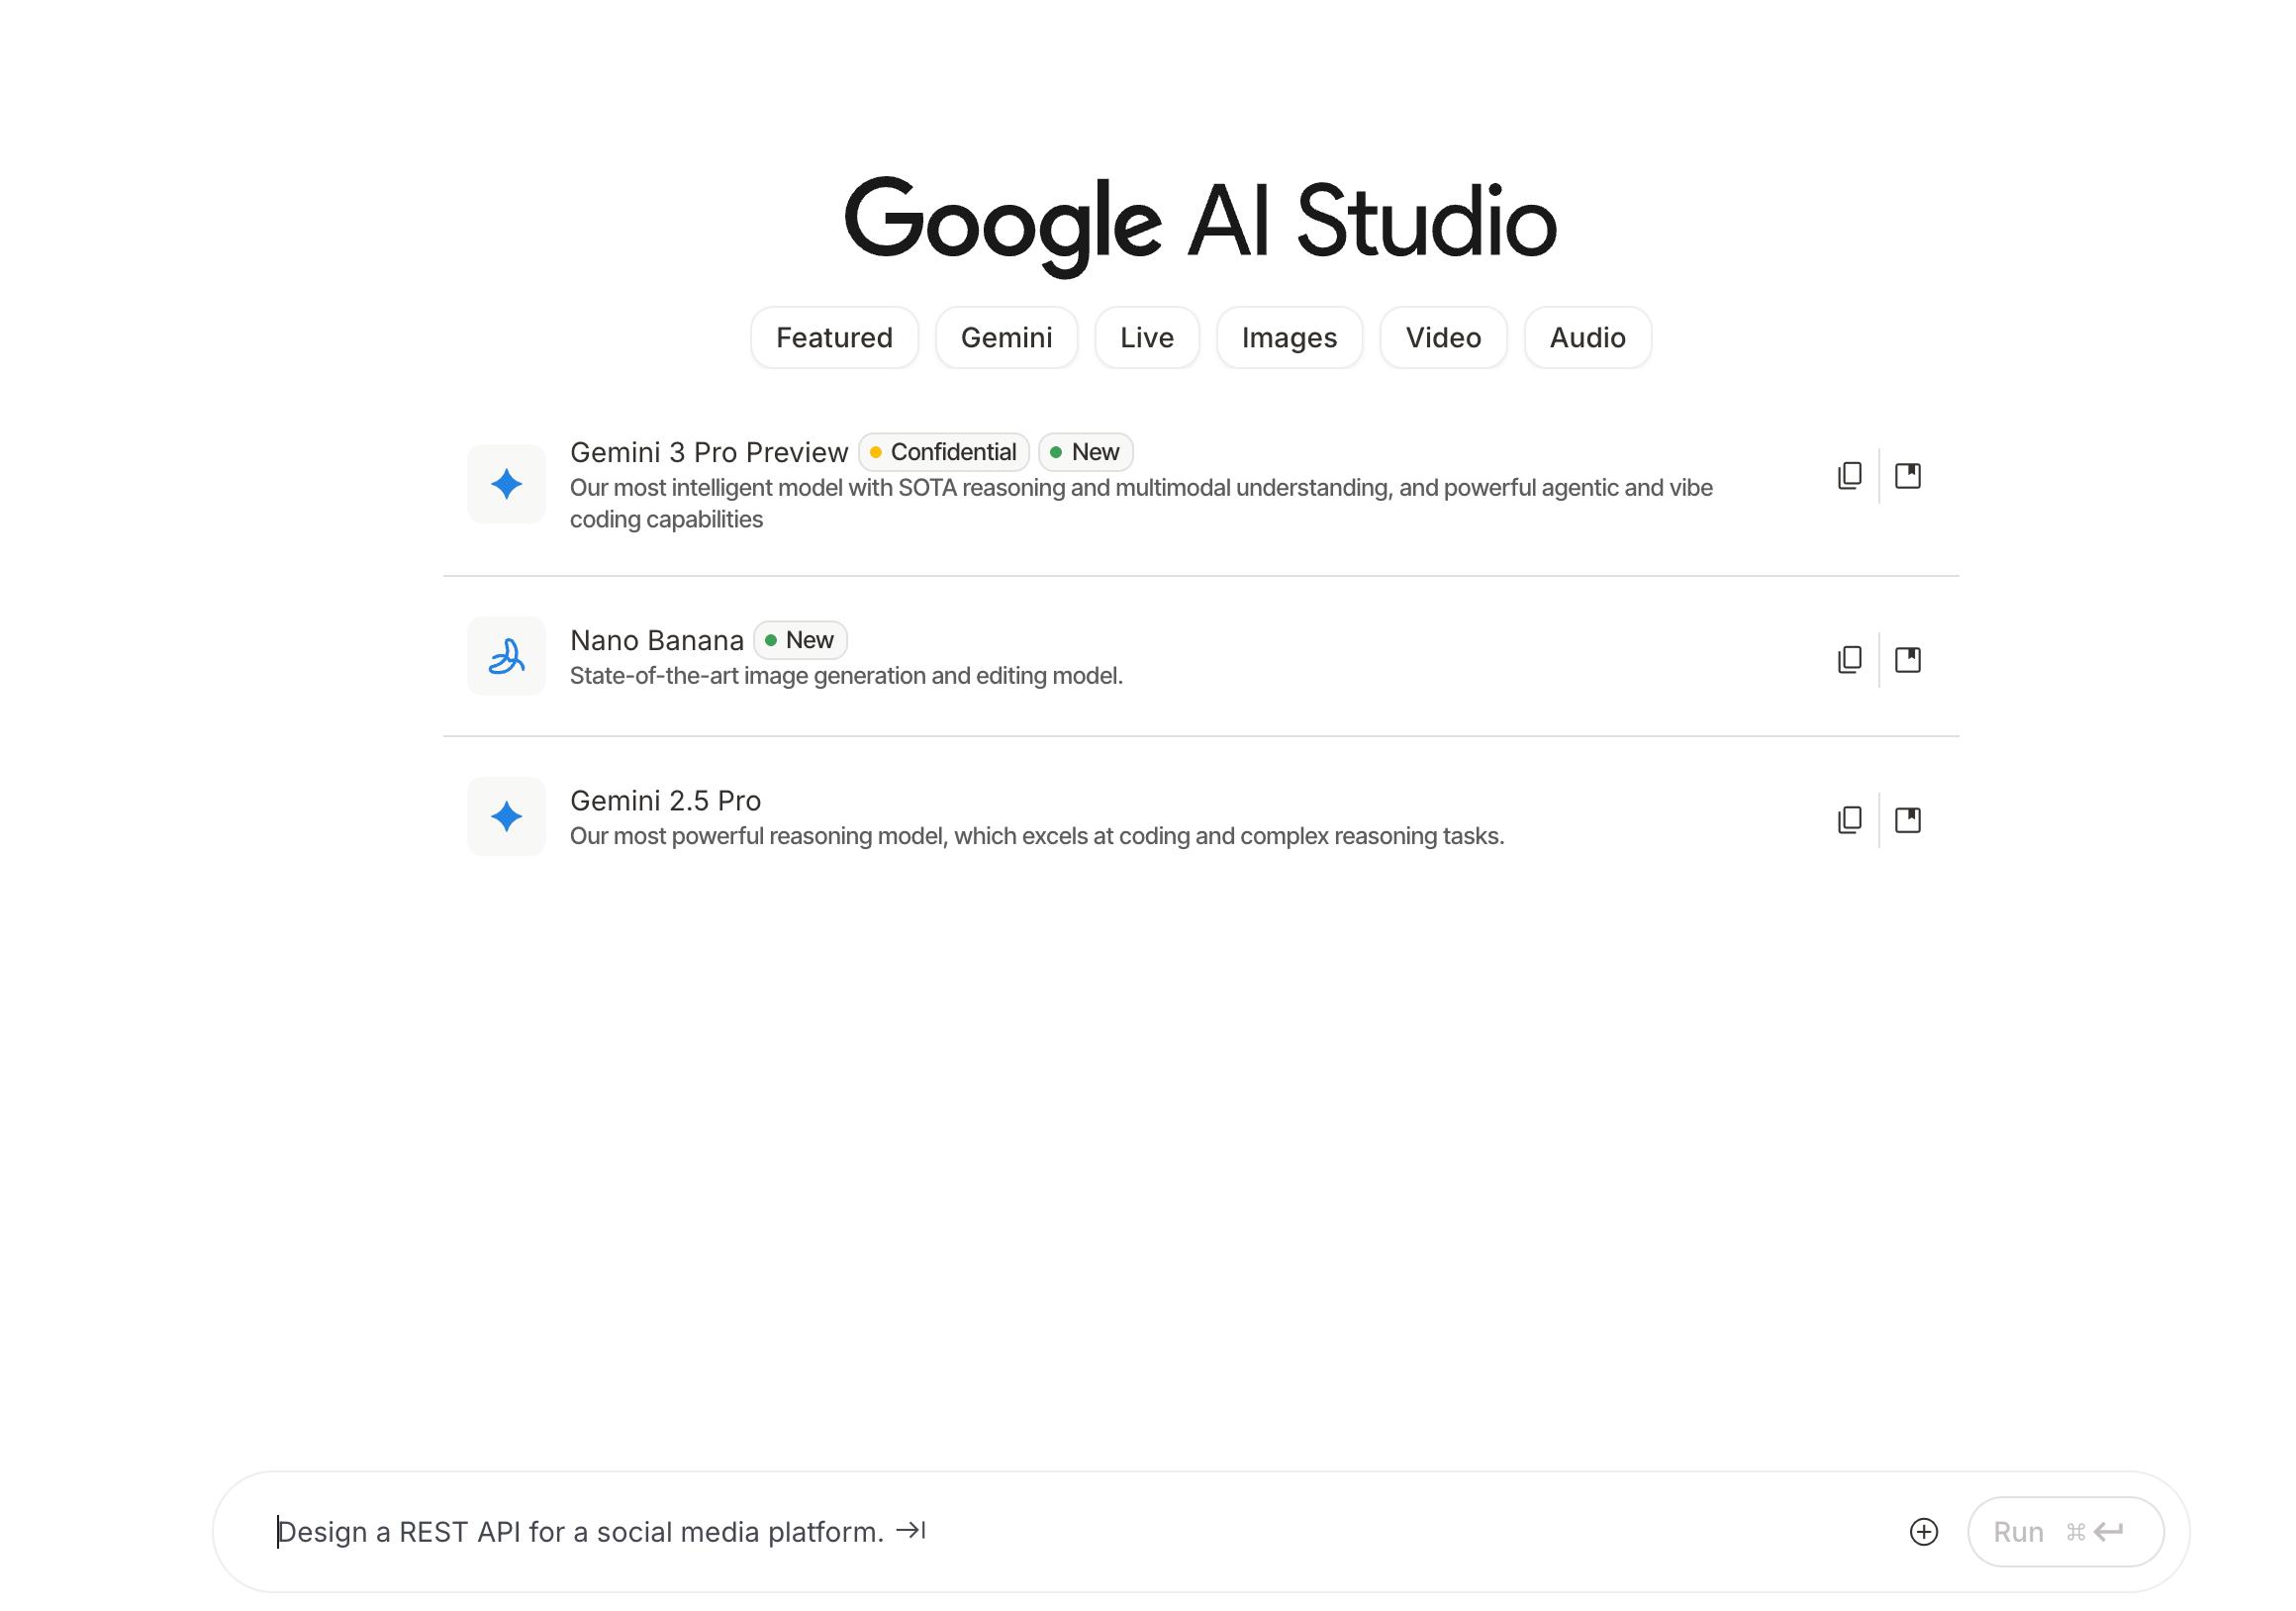
Task: Open Gemini 2.5 Pro docs icon
Action: click(x=1907, y=820)
